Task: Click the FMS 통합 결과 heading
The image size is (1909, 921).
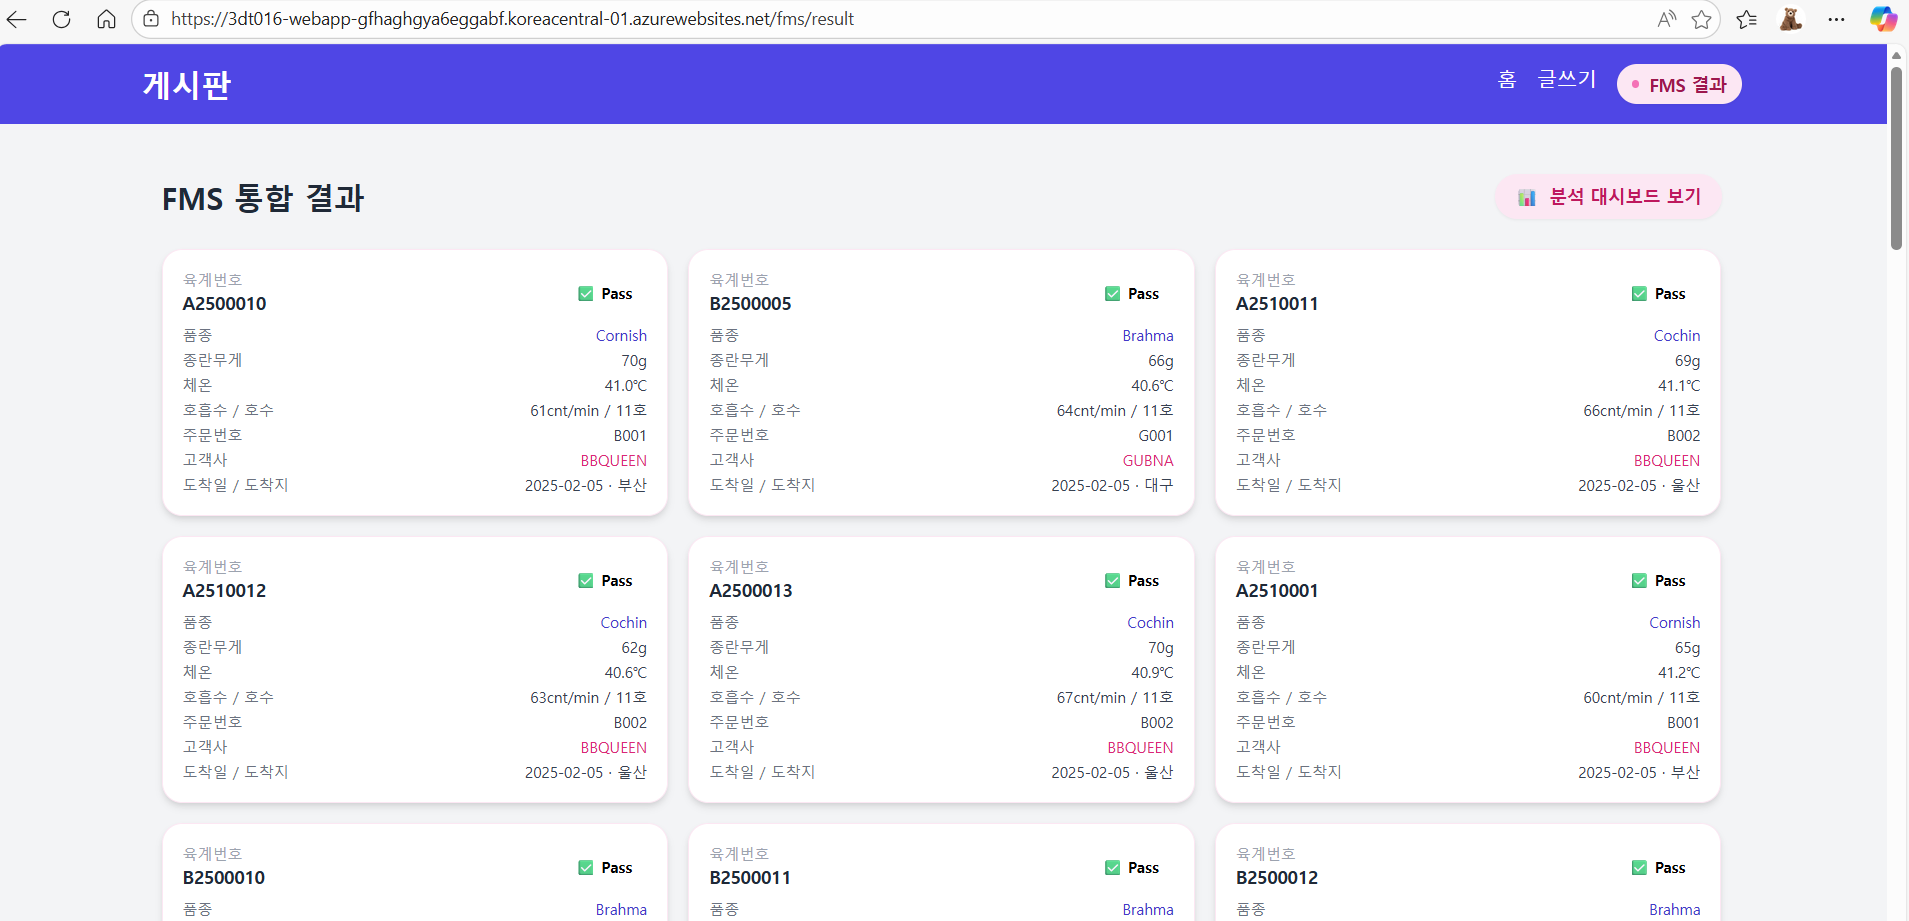Action: [x=263, y=198]
